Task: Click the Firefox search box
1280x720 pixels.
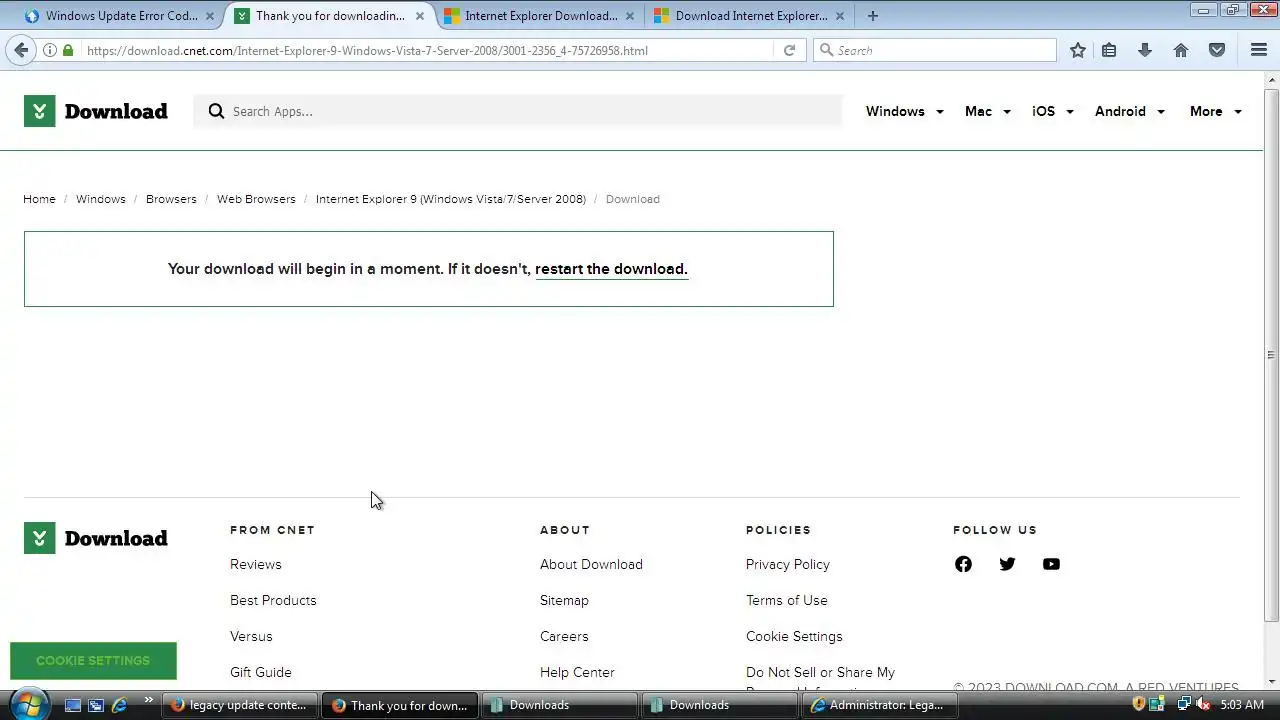Action: click(x=935, y=50)
